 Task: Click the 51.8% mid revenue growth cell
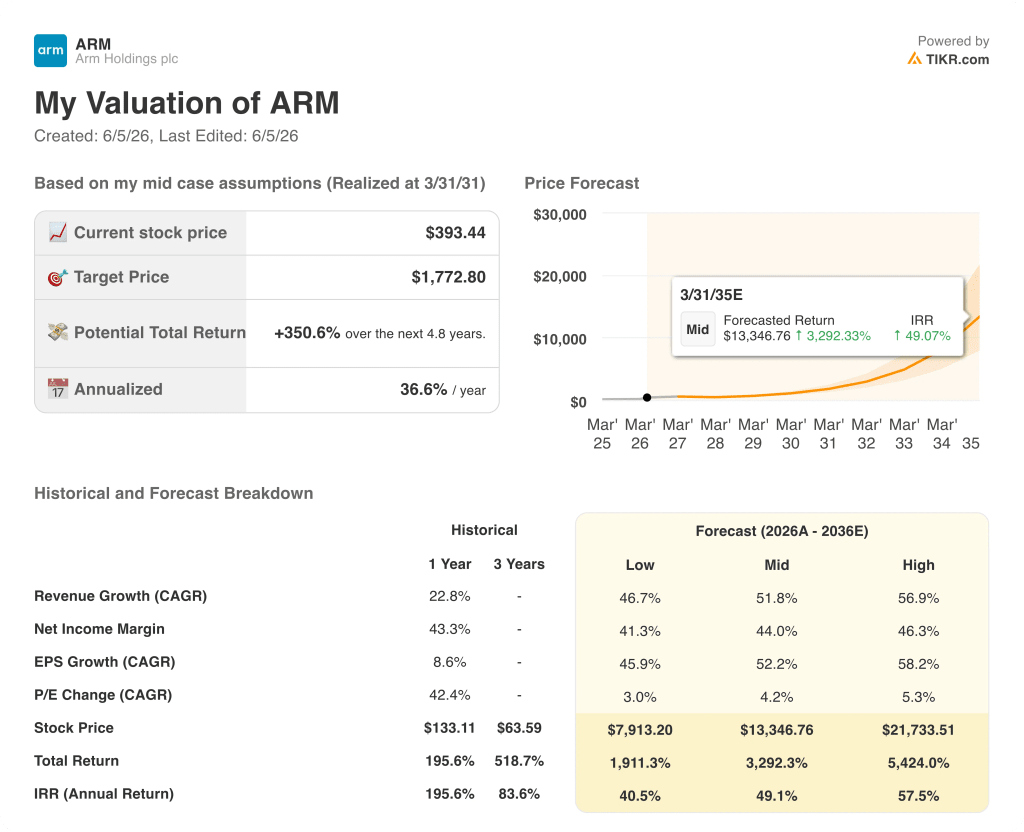[776, 598]
